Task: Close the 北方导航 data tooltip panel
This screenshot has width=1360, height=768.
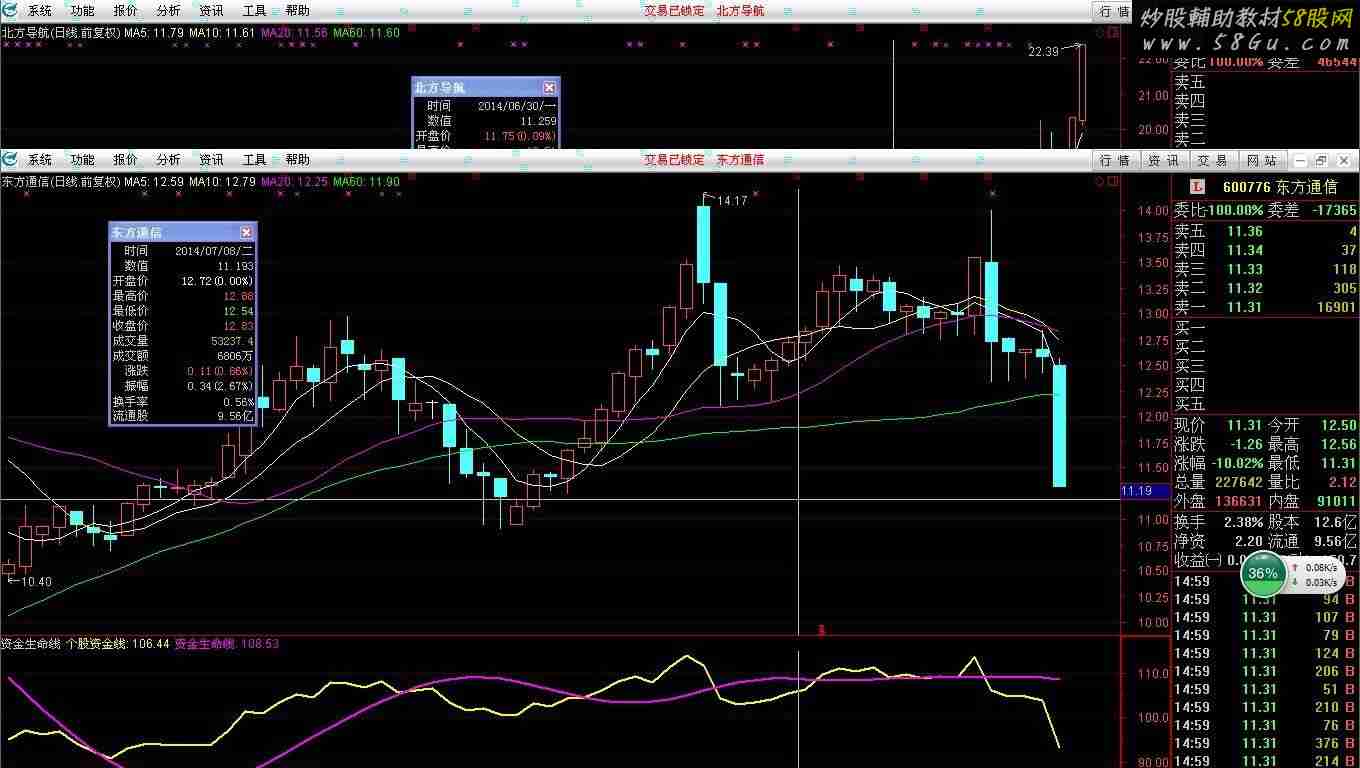Action: point(549,88)
